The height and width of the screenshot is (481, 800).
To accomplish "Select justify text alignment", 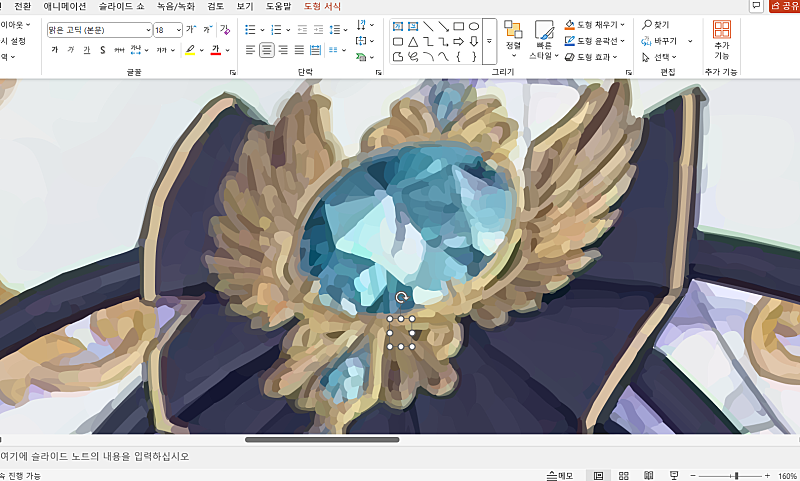I will (299, 50).
